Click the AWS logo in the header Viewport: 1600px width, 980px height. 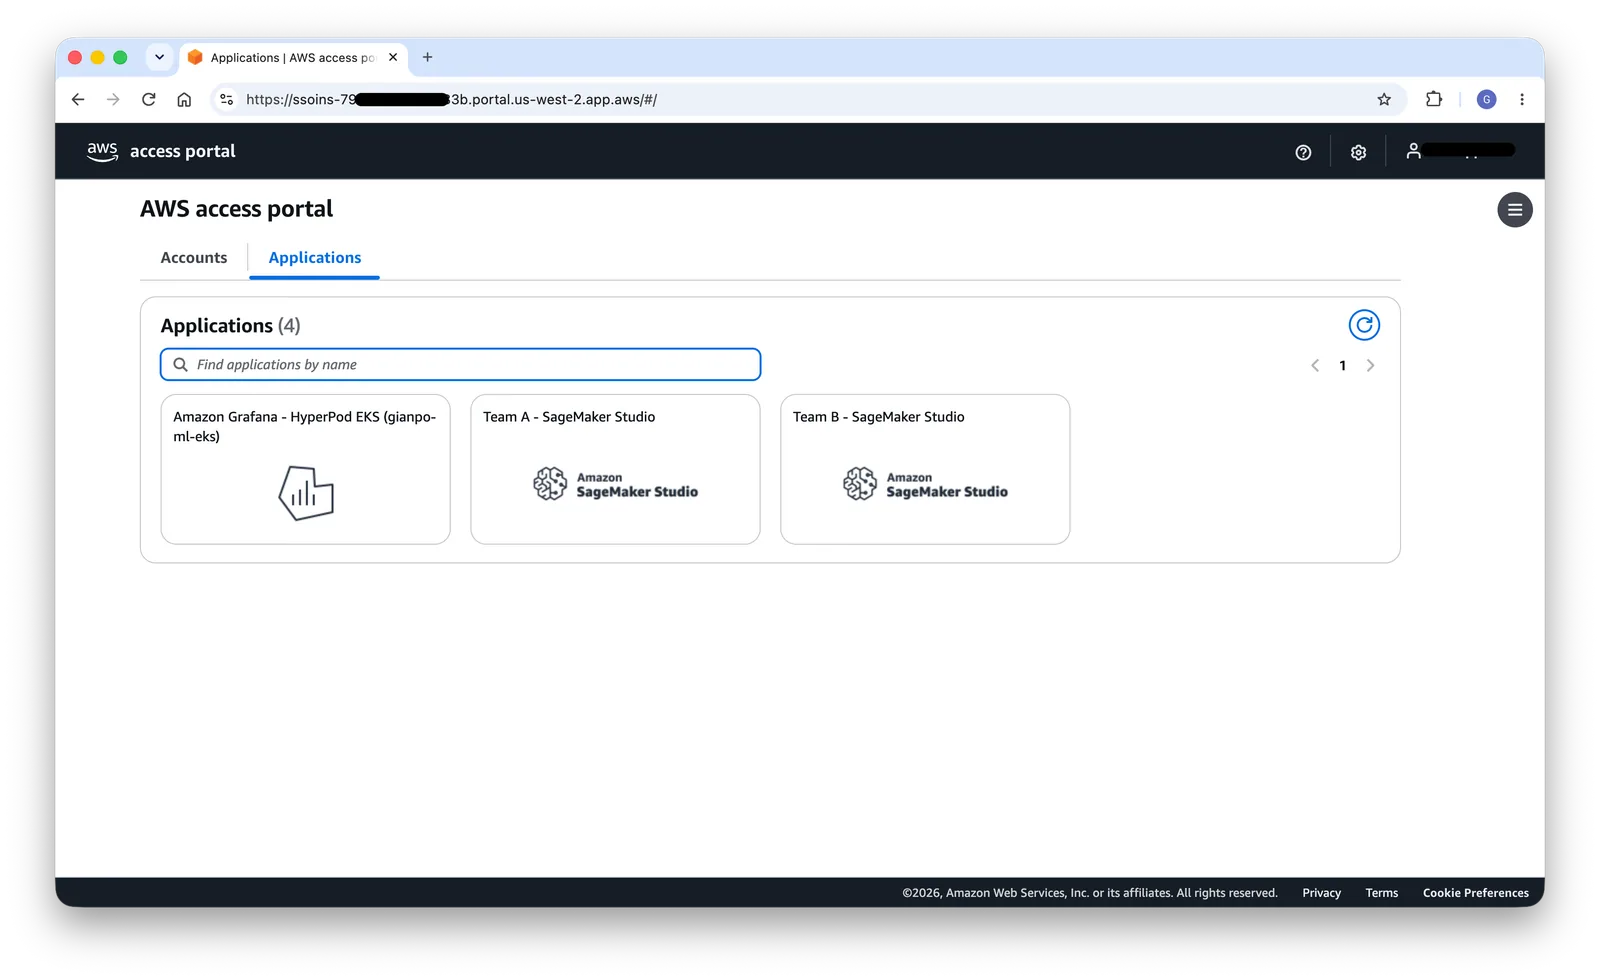[102, 151]
